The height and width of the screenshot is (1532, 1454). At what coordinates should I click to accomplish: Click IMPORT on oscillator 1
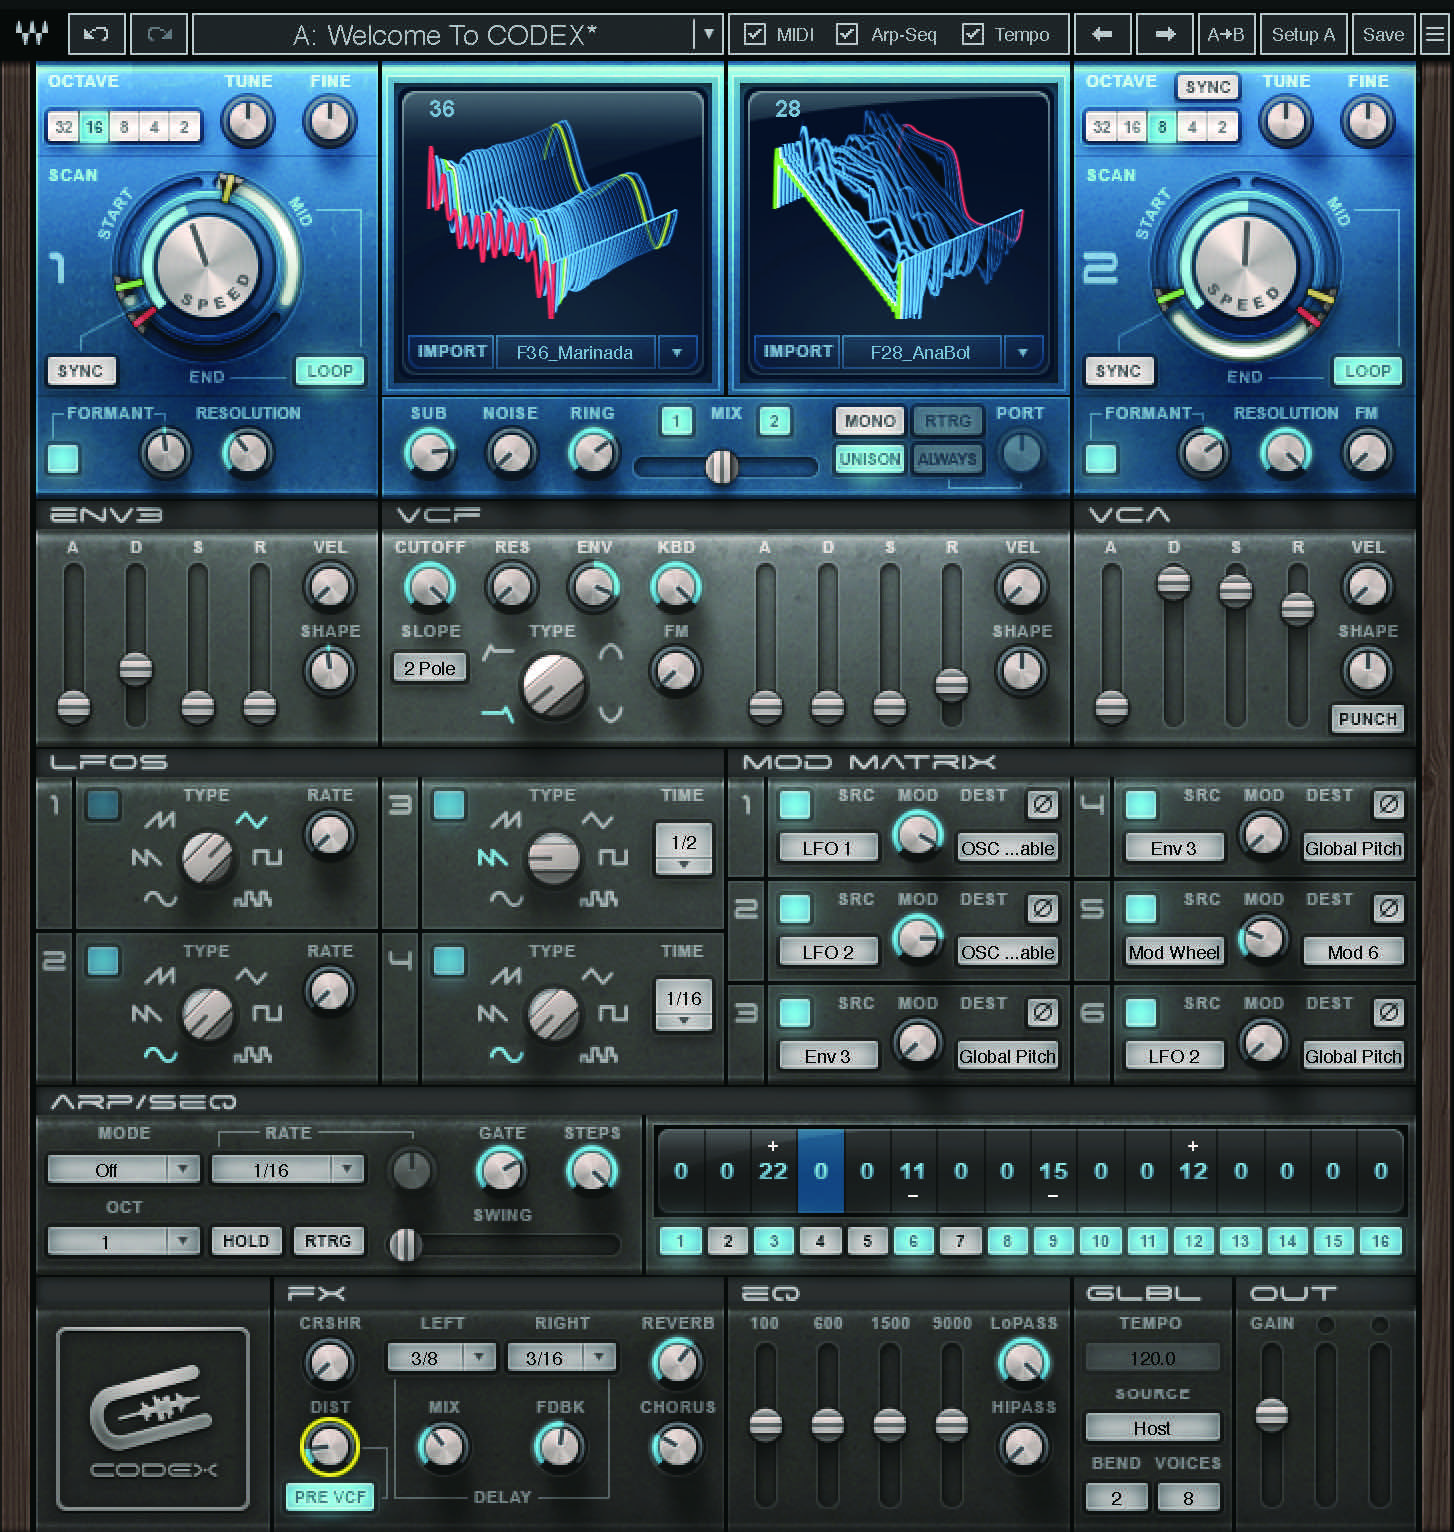[450, 352]
